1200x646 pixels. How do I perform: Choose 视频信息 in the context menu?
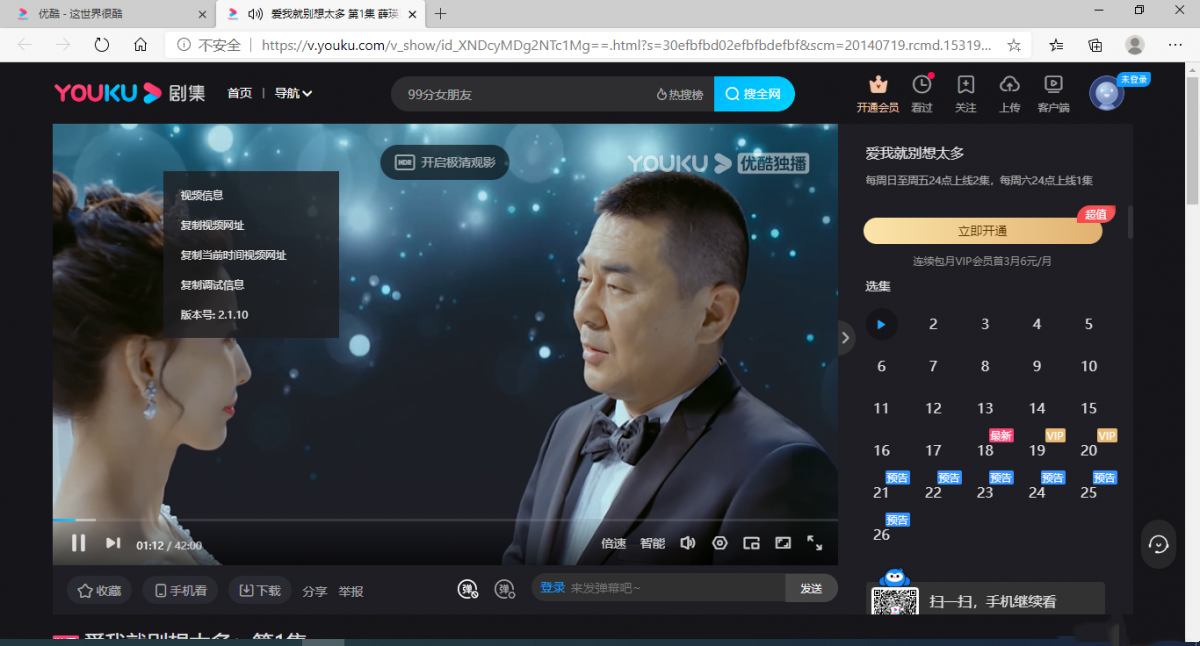coord(202,195)
